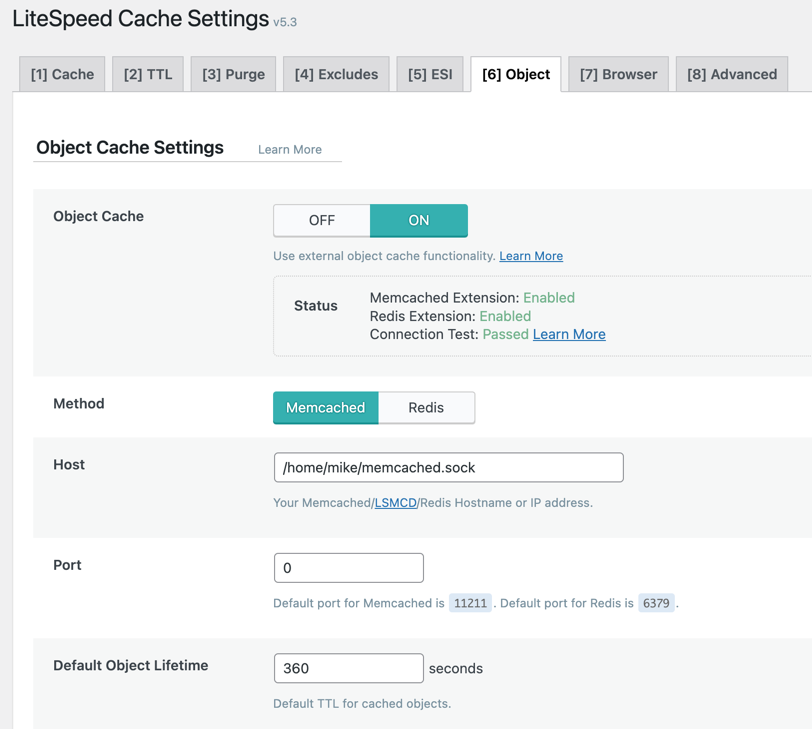Open Learn More next to Connection Test Passed

(569, 334)
